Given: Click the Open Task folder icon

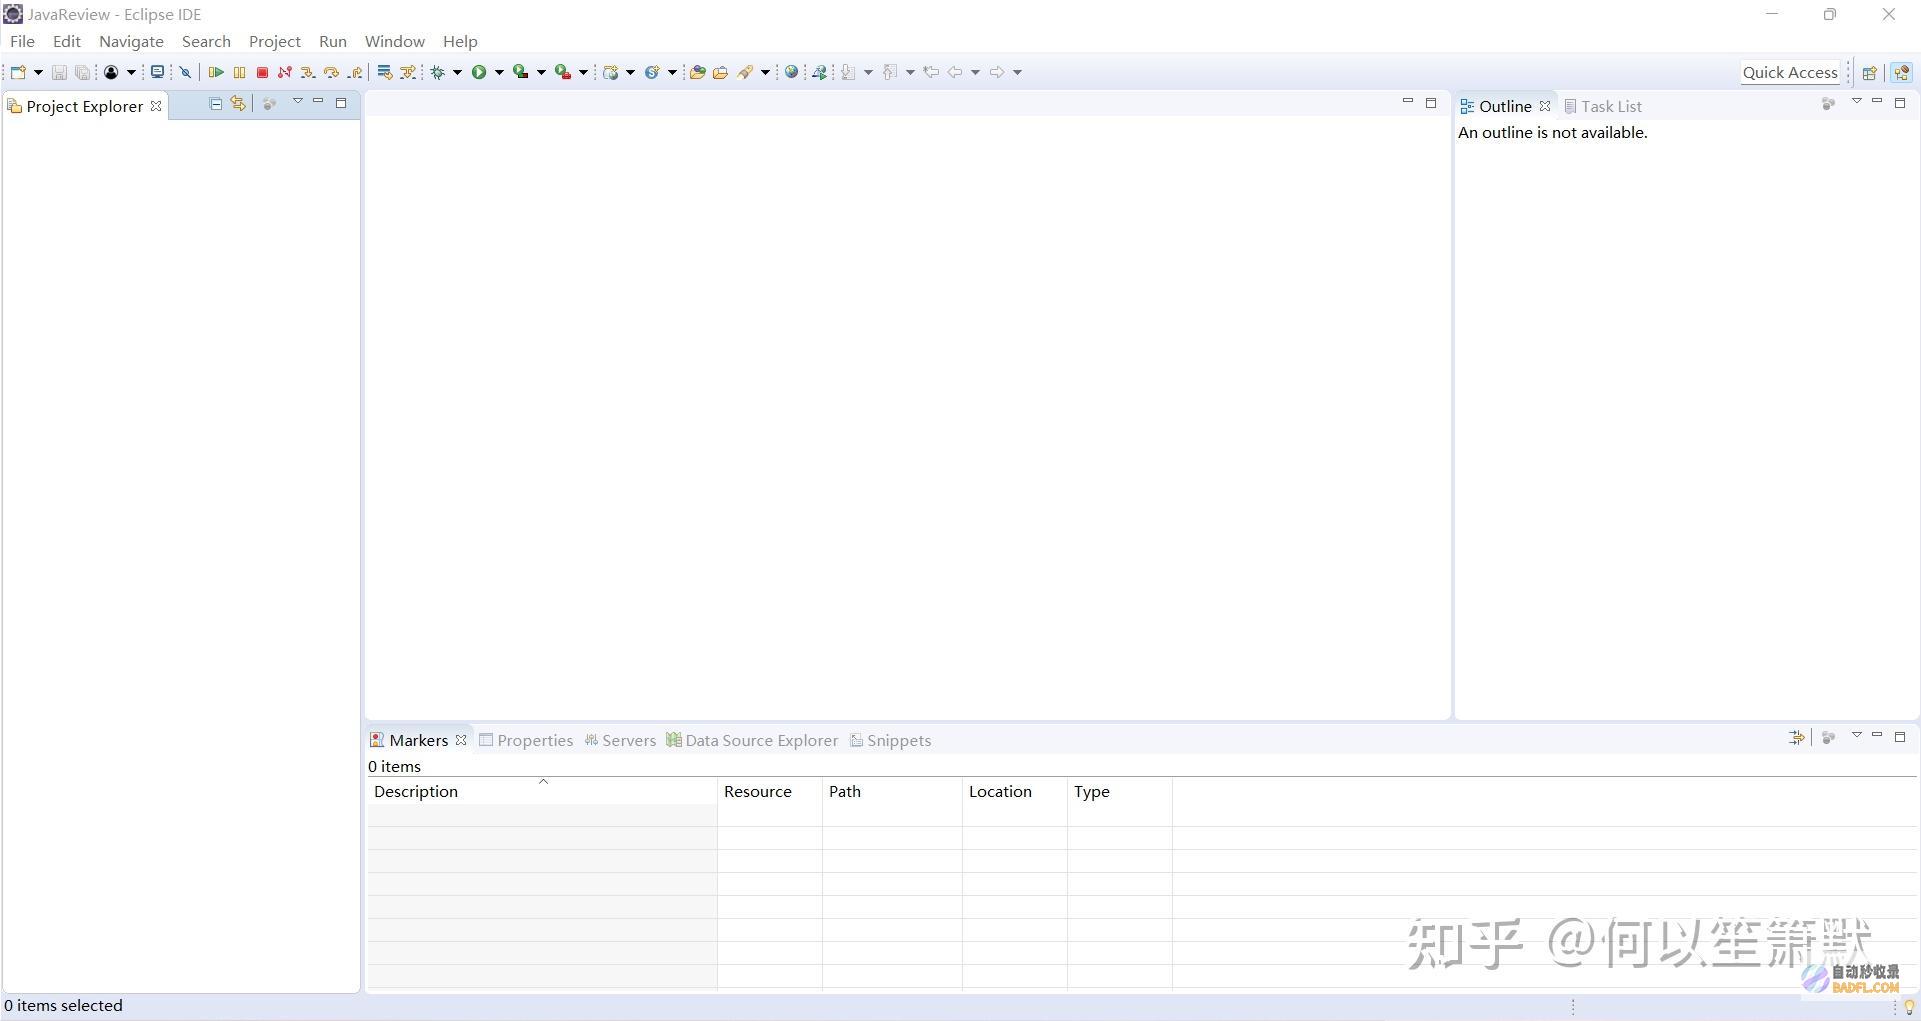Looking at the screenshot, I should [x=720, y=72].
